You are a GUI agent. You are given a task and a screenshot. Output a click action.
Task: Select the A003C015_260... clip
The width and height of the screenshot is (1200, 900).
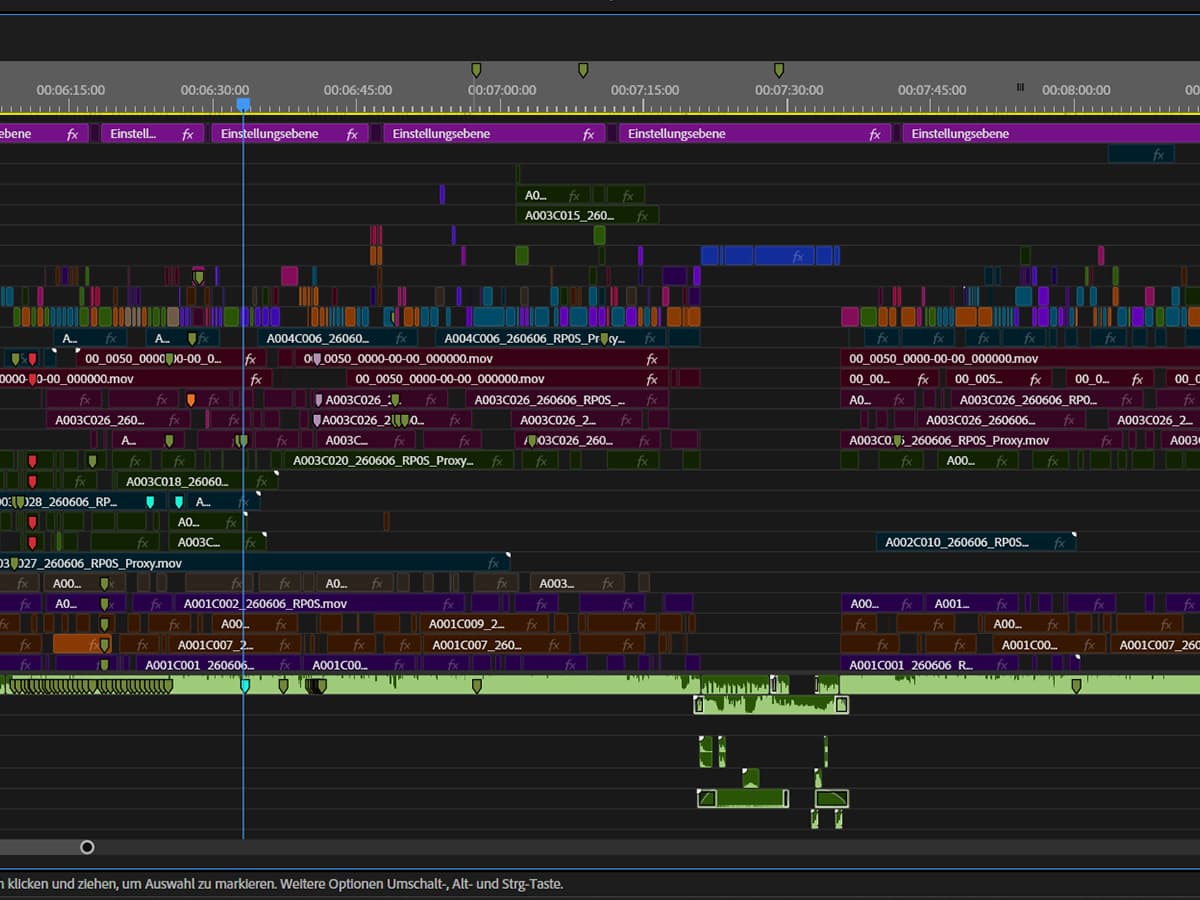coord(587,215)
